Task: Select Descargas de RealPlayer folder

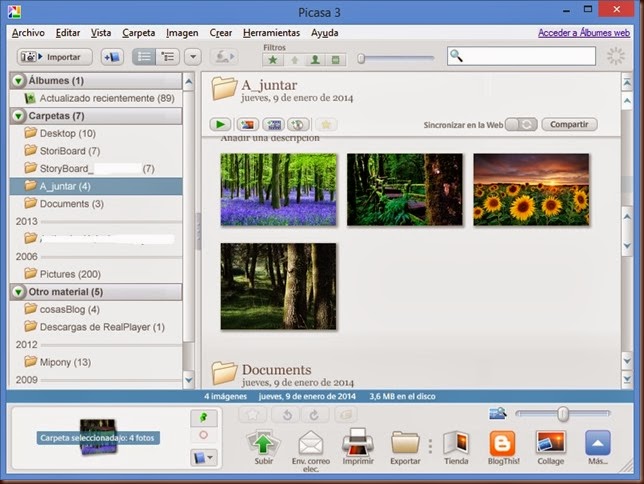Action: click(96, 327)
